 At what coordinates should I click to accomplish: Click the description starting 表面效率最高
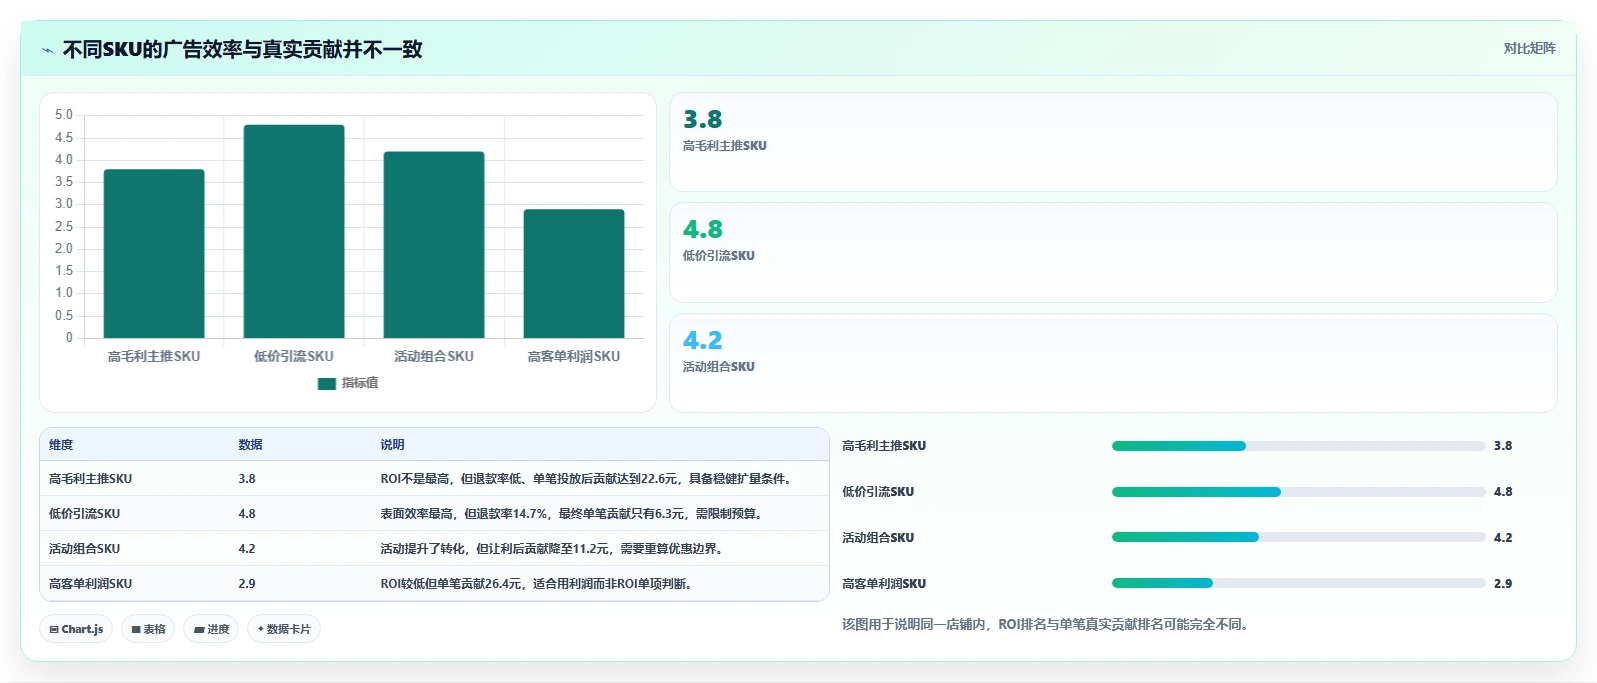tap(574, 514)
